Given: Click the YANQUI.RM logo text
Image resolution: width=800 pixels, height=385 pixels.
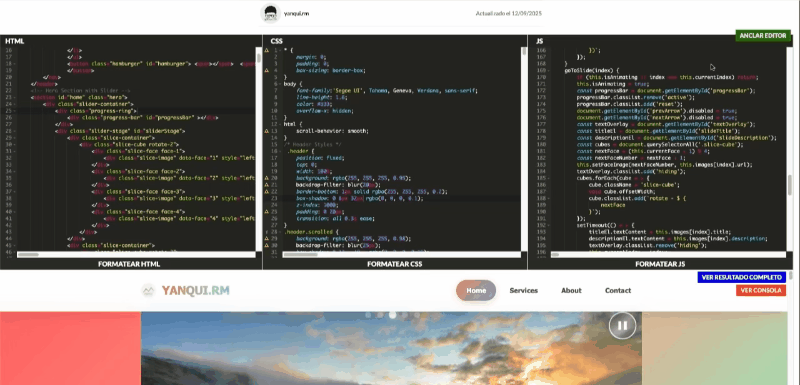Looking at the screenshot, I should (x=196, y=291).
